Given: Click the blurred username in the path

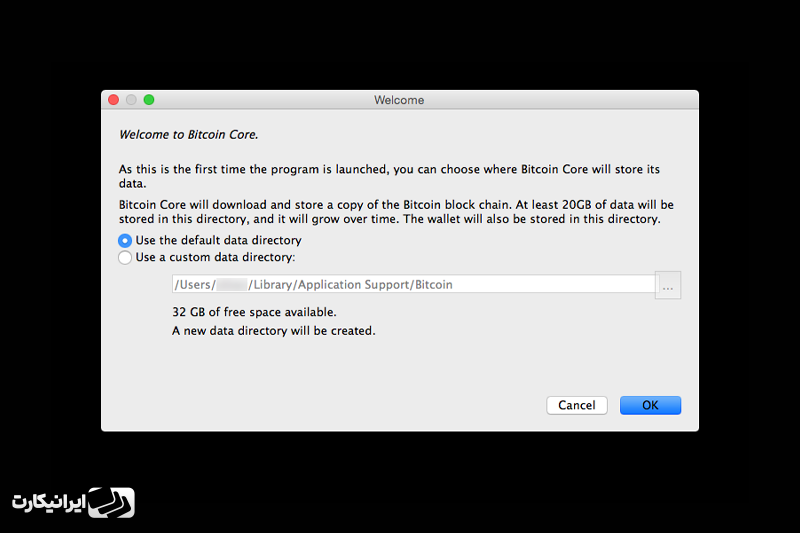Looking at the screenshot, I should click(x=232, y=285).
